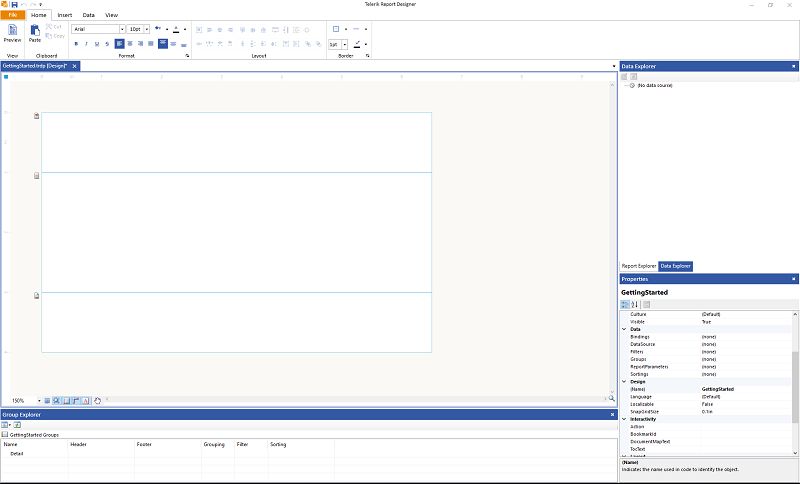Click the border line style icon
This screenshot has width=800, height=484.
[356, 29]
